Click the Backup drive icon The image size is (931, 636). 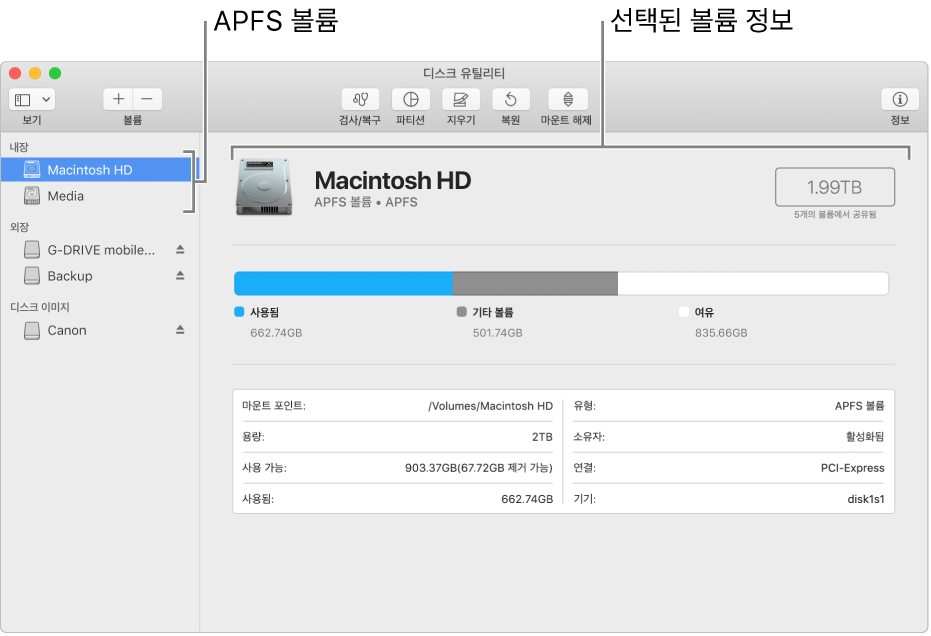coord(32,276)
